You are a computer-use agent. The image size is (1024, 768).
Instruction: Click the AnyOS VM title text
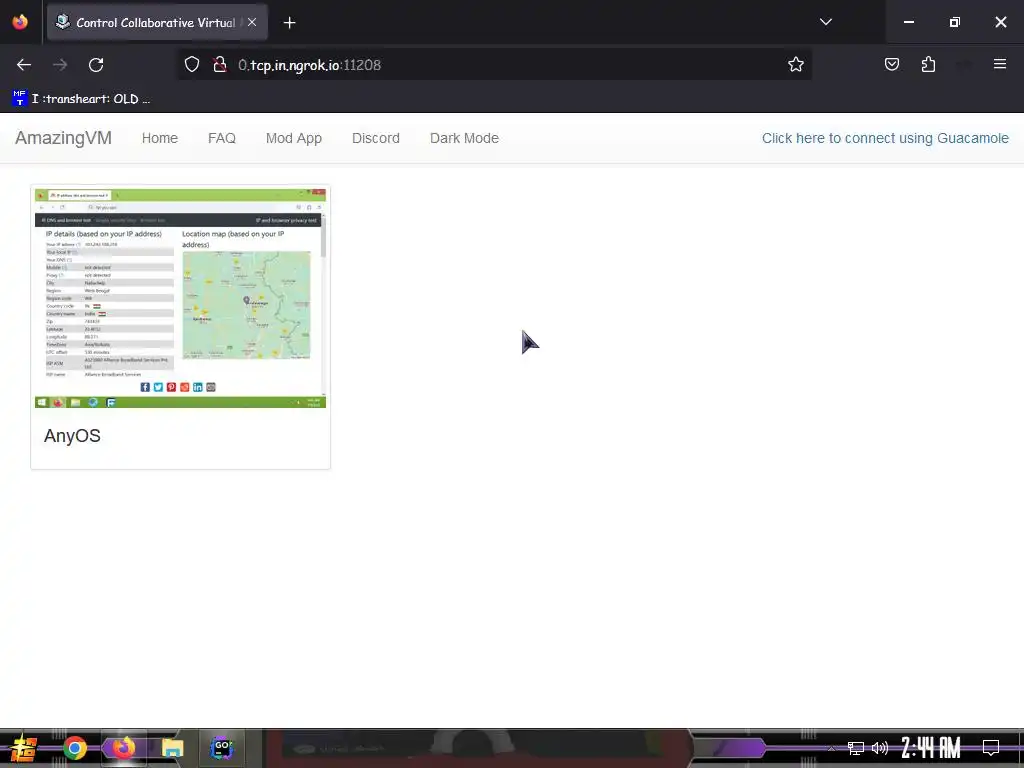point(72,436)
